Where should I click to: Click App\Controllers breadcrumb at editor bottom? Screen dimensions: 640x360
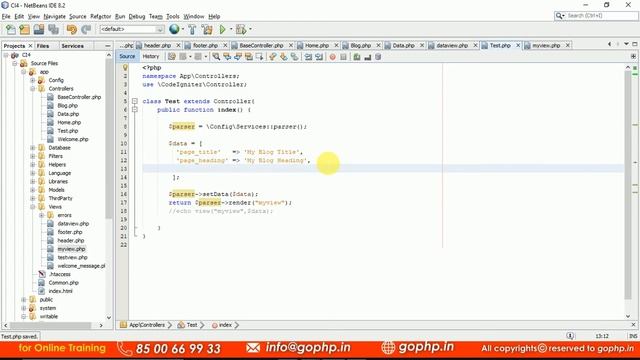(x=147, y=325)
